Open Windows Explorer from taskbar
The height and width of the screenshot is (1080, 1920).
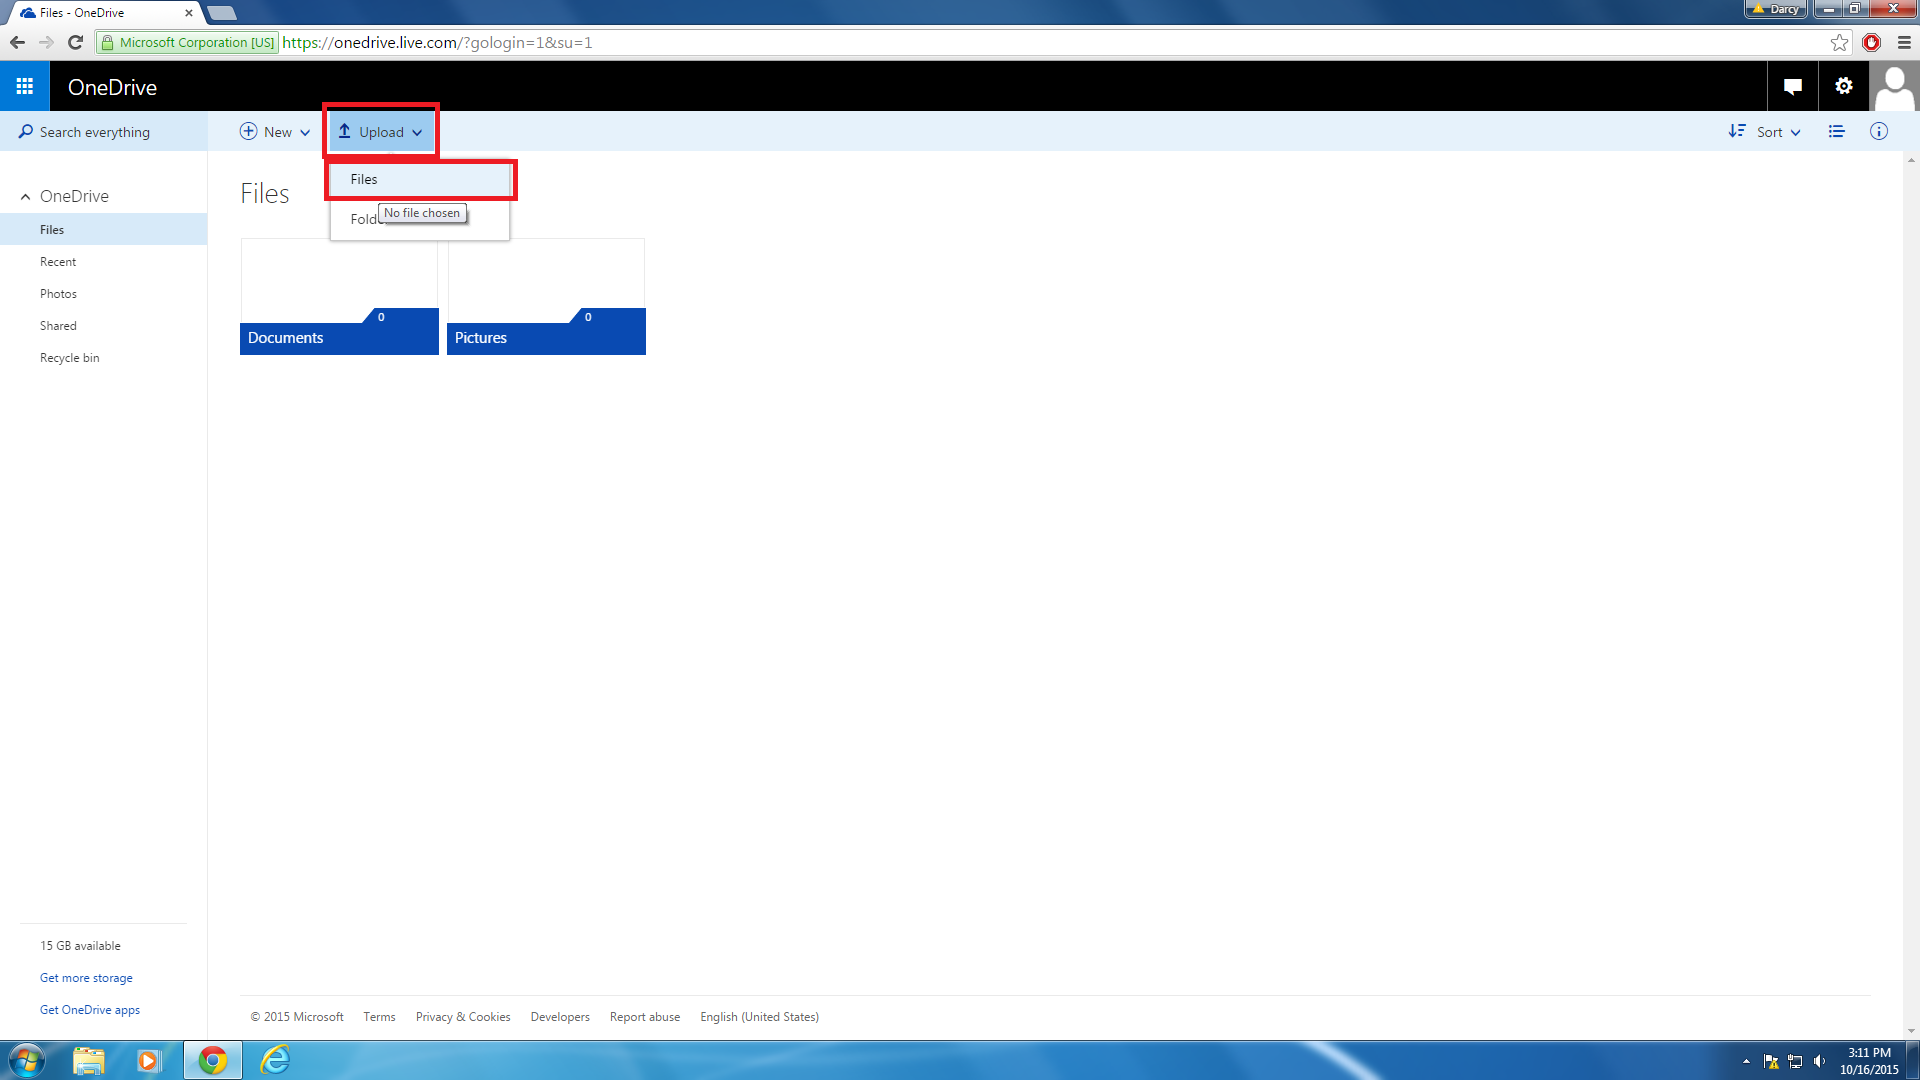pyautogui.click(x=89, y=1060)
